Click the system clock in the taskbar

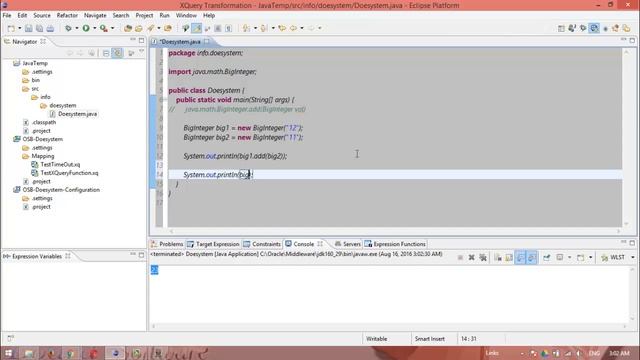point(620,353)
